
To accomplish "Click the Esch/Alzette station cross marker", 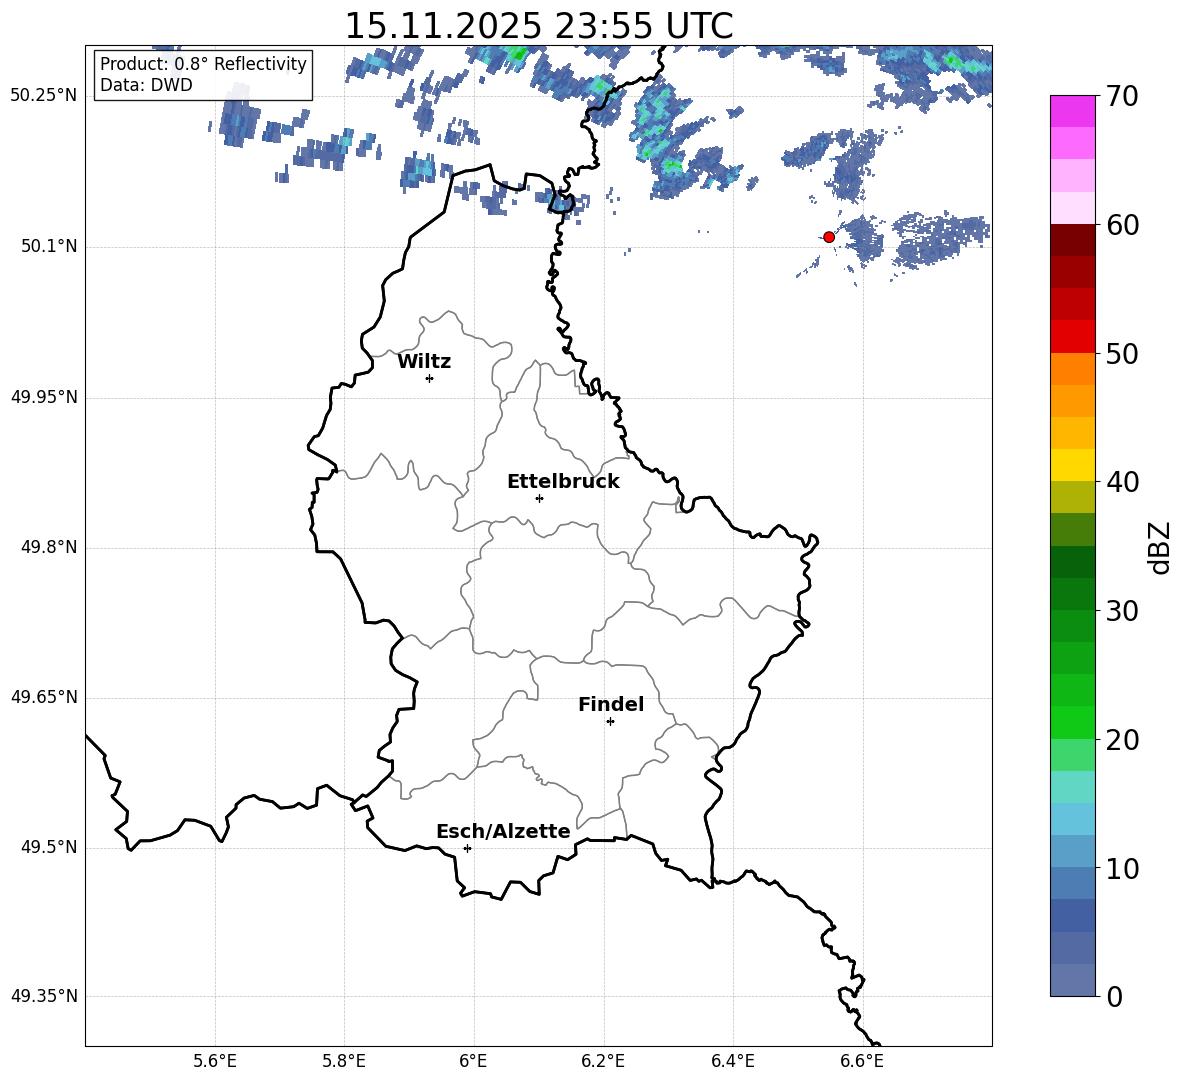I will click(x=467, y=848).
